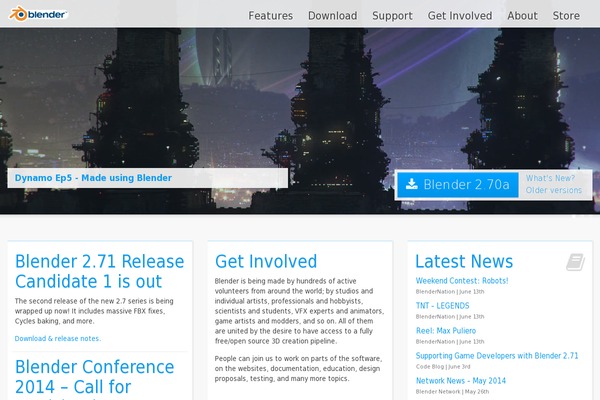Click paragraph starting 'The second release of the new 2.7'
The height and width of the screenshot is (400, 600).
tap(94, 311)
